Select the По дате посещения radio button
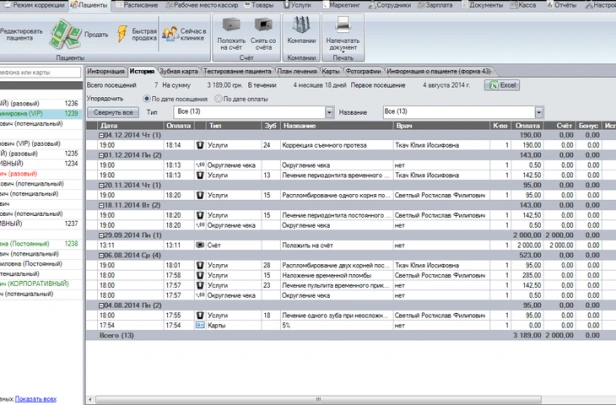 click(x=147, y=99)
